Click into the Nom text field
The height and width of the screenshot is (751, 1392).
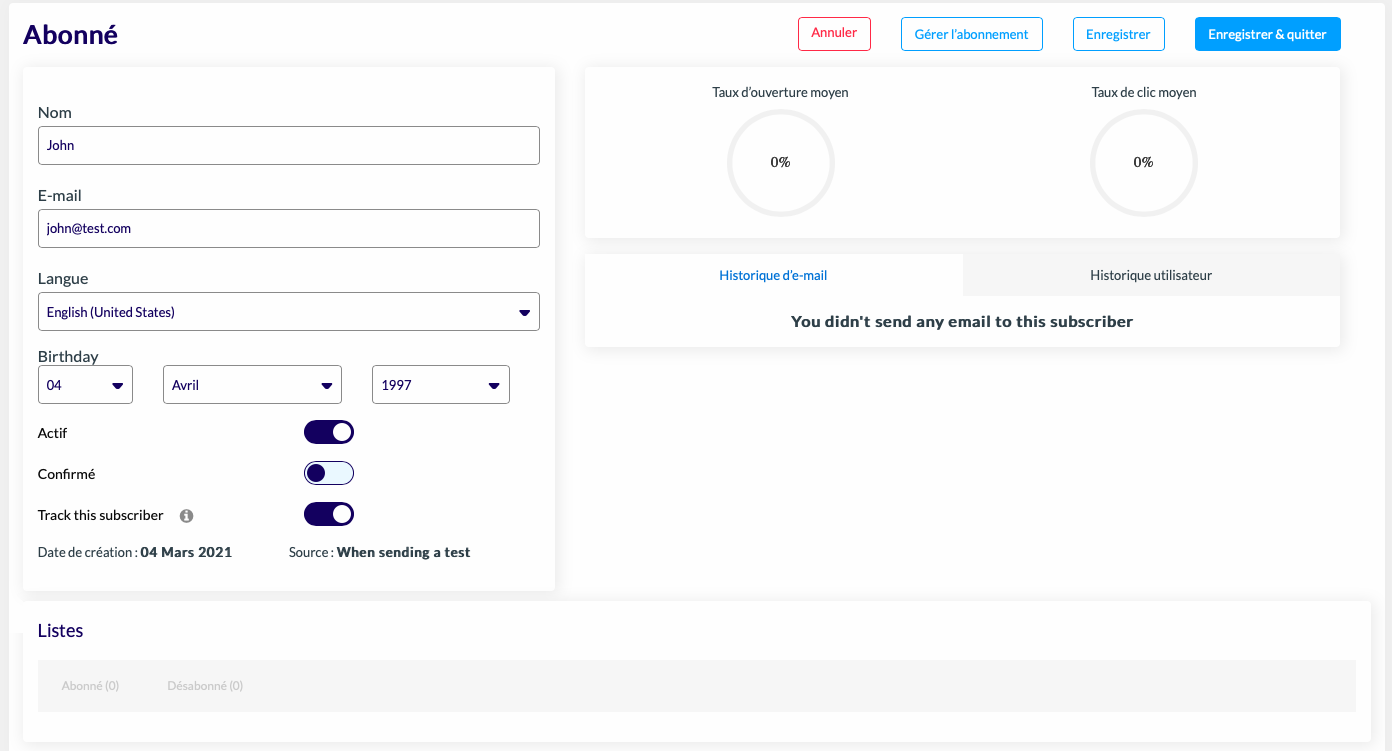289,145
